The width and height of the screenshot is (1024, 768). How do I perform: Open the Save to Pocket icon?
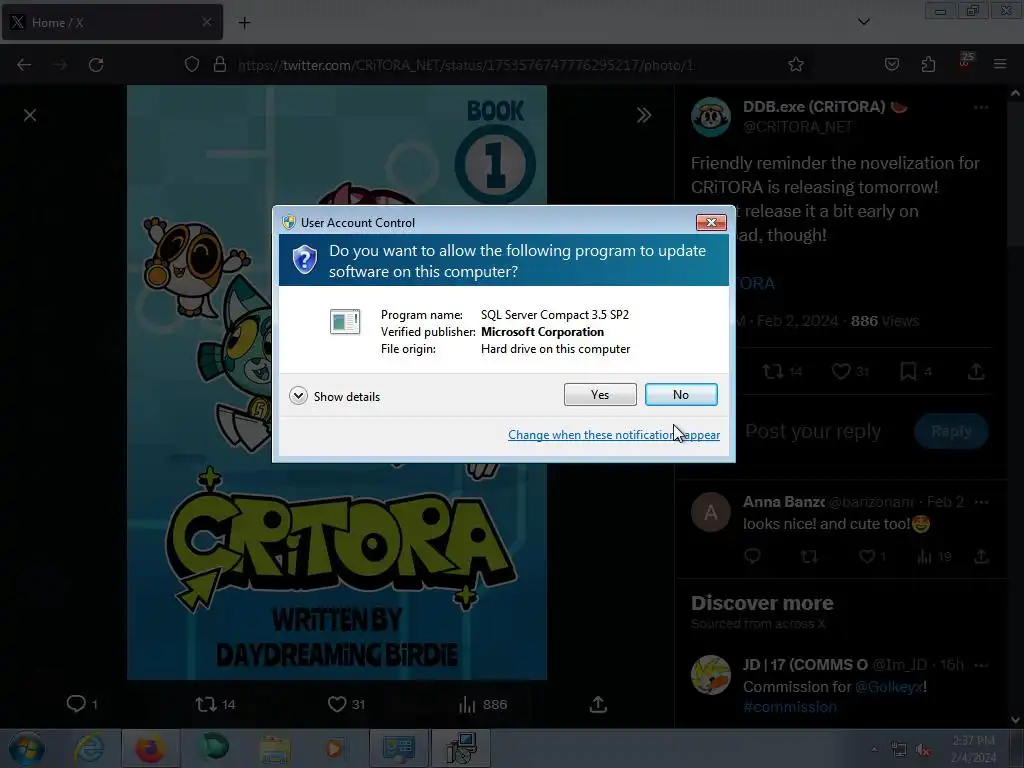[891, 65]
